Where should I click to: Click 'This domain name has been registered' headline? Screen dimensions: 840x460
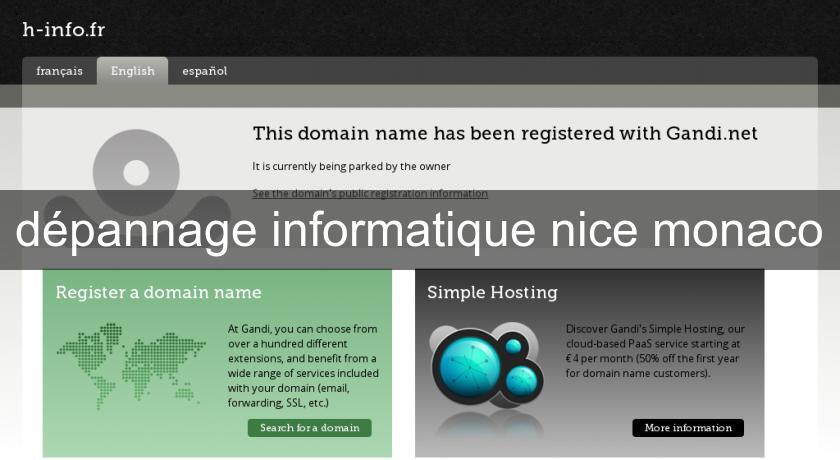coord(505,133)
